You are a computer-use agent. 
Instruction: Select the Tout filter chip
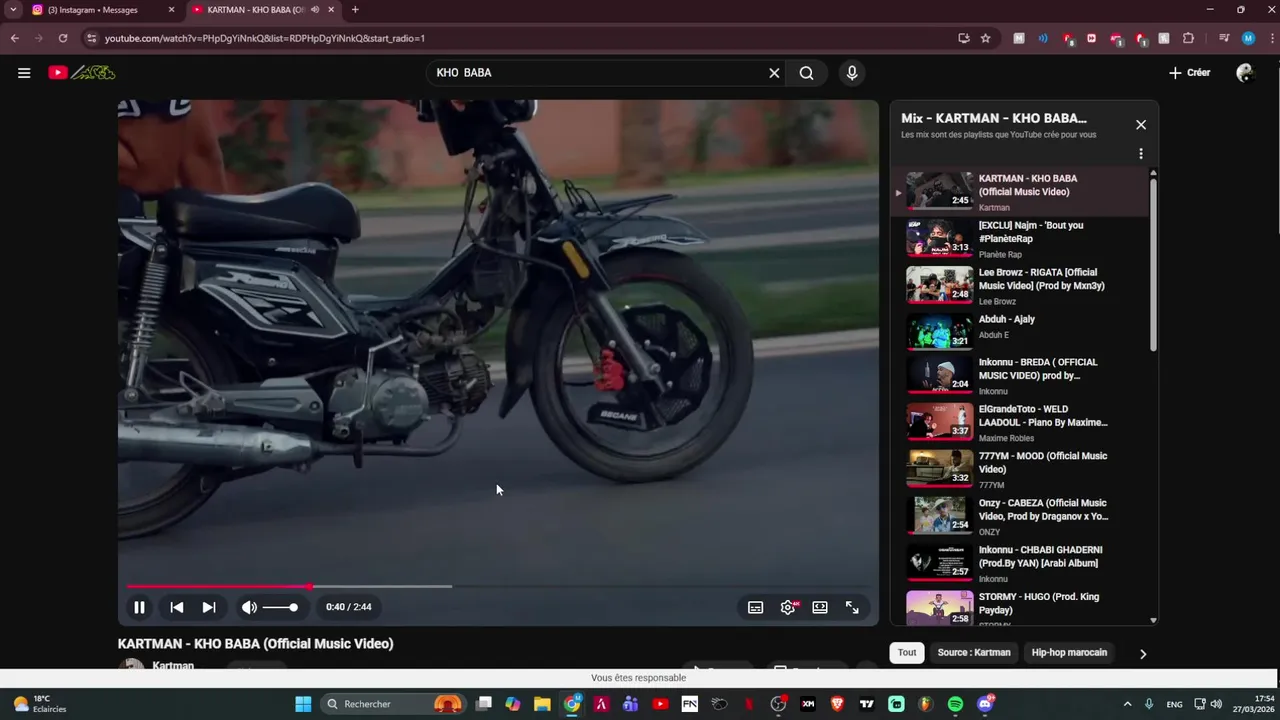tap(907, 653)
